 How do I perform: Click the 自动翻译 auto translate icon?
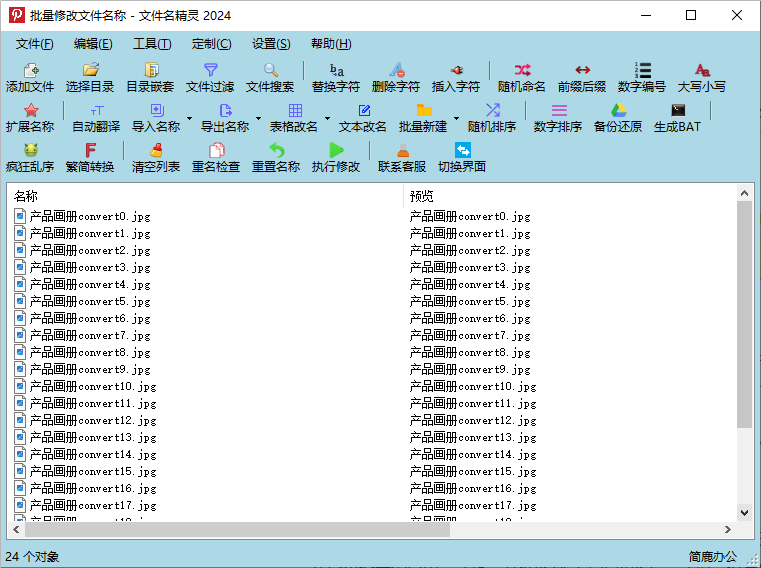point(96,117)
